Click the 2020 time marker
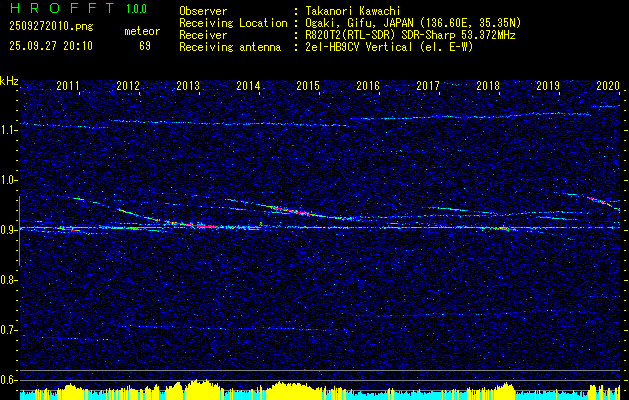The width and height of the screenshot is (629, 400). 608,86
